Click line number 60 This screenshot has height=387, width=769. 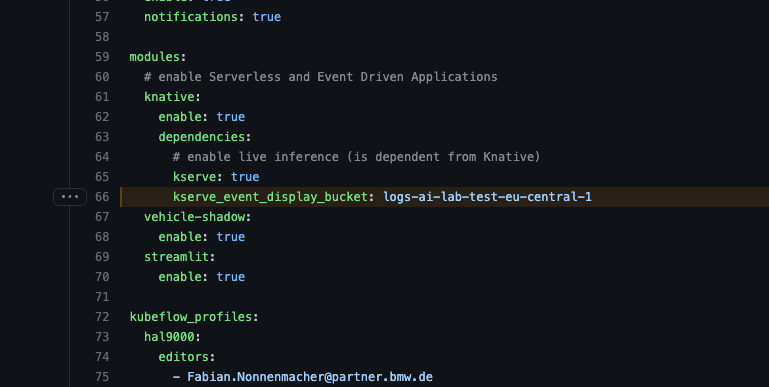click(102, 77)
